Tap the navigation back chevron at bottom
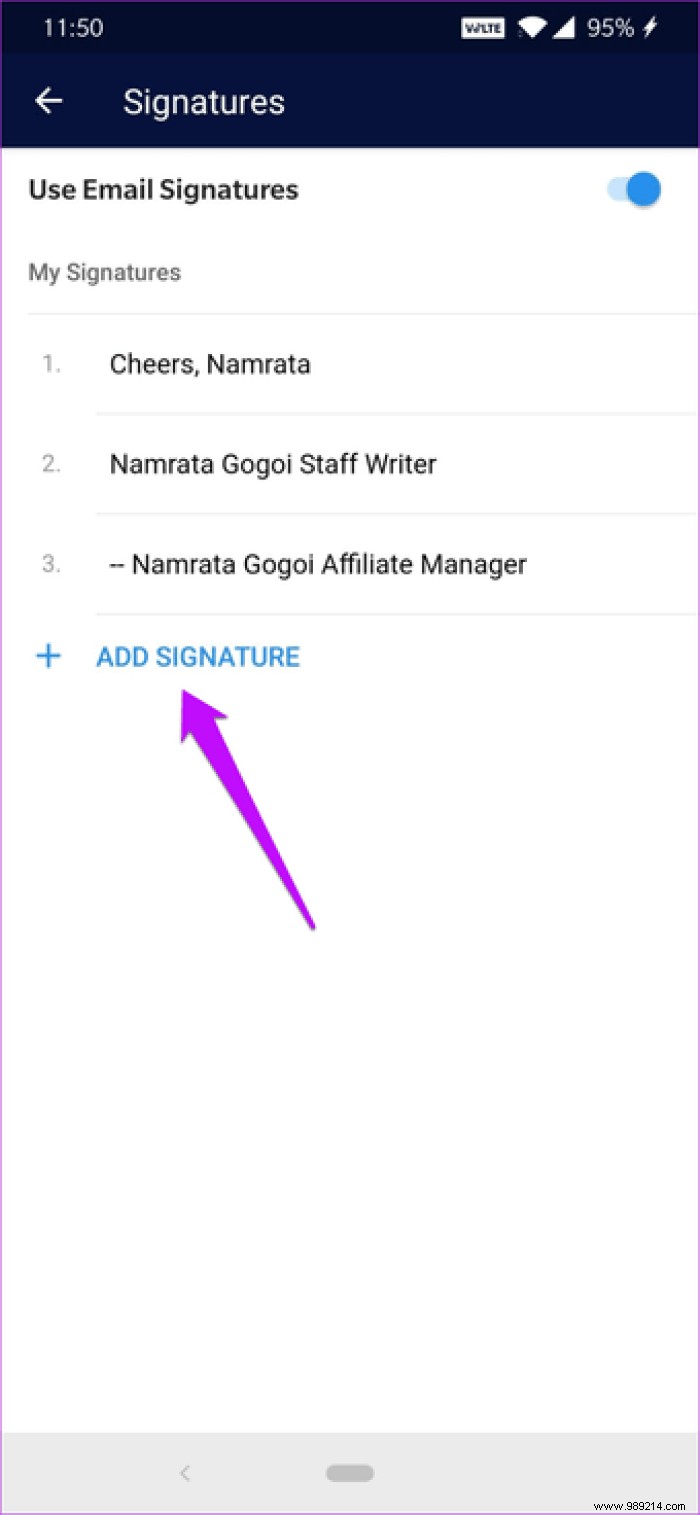This screenshot has height=1515, width=700. click(x=185, y=1473)
